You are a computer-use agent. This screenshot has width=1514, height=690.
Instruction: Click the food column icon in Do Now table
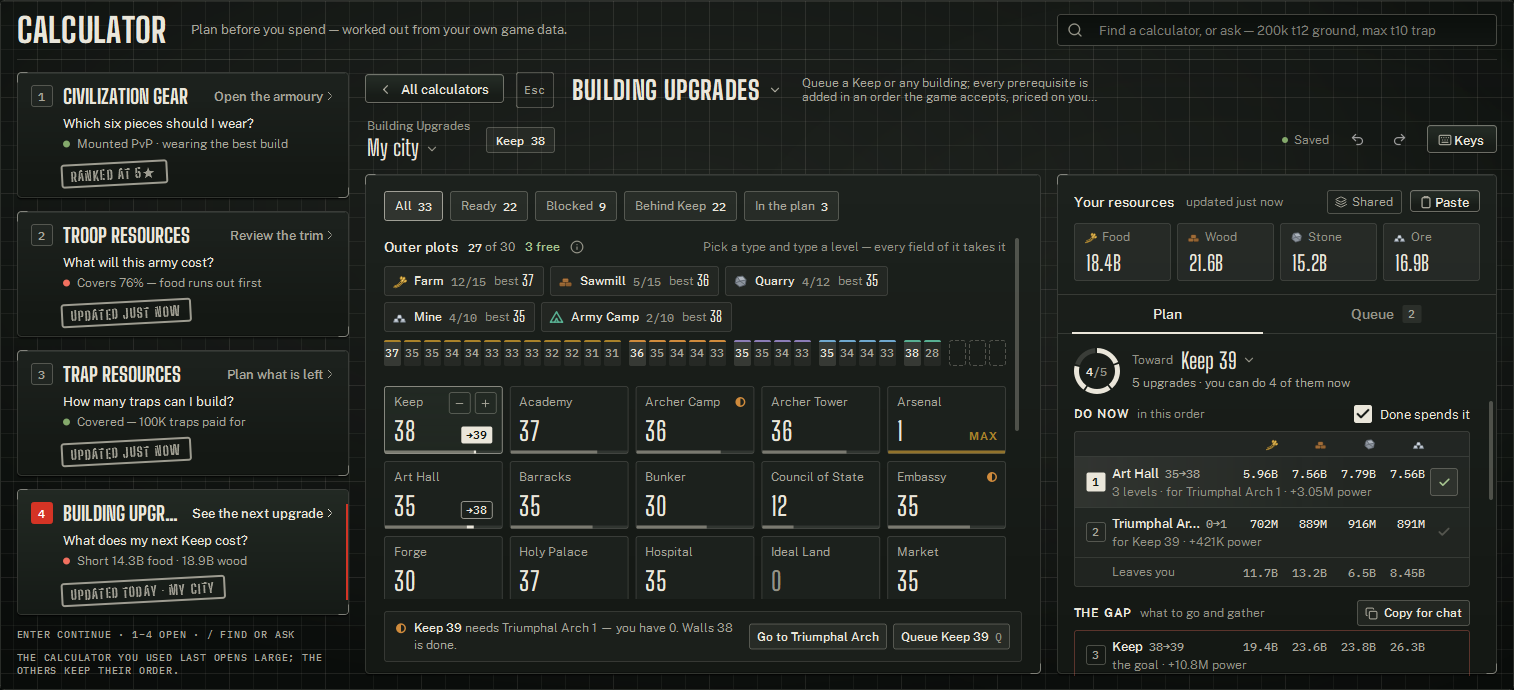1273,445
